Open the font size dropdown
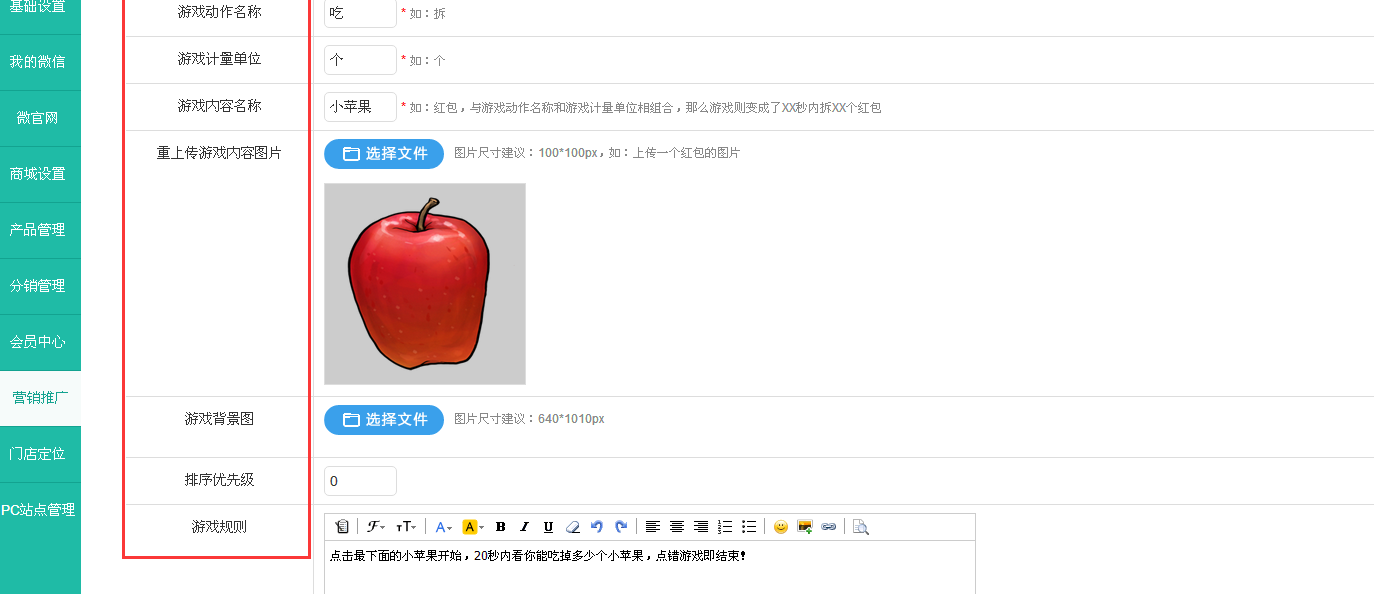 point(406,527)
